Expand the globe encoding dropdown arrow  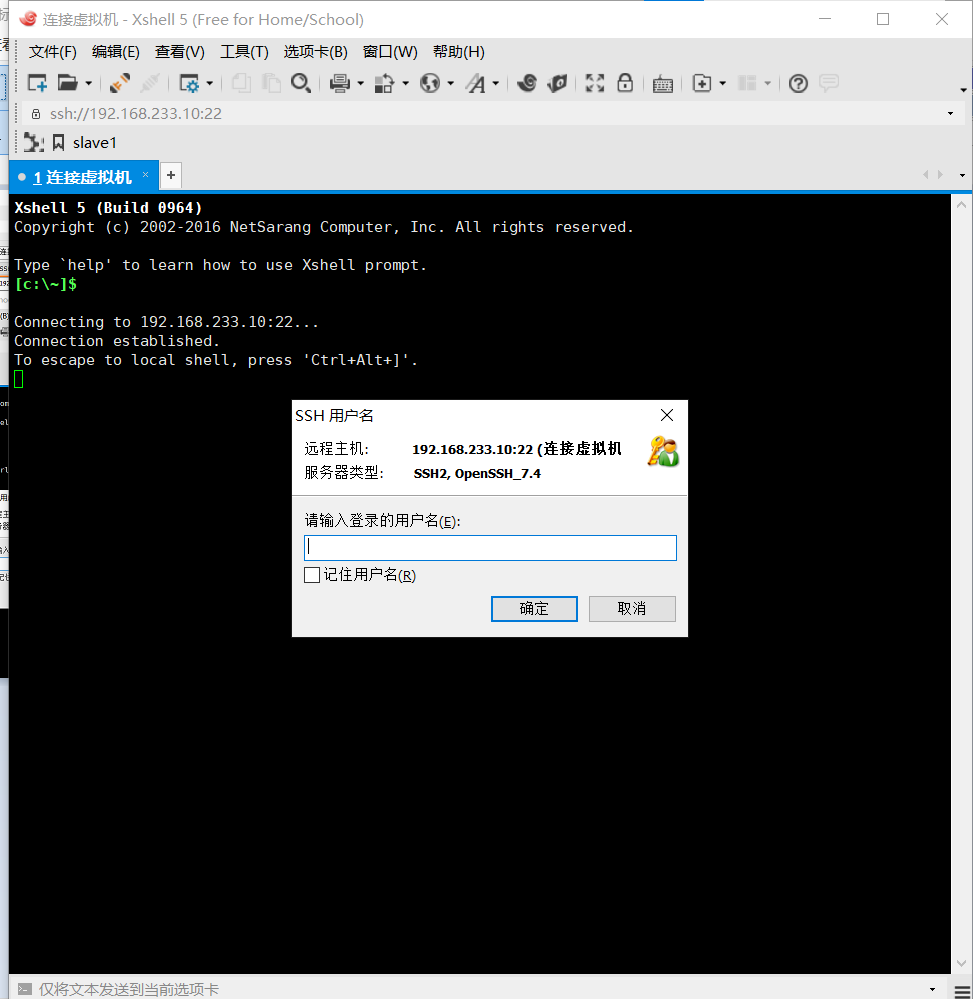pyautogui.click(x=450, y=83)
